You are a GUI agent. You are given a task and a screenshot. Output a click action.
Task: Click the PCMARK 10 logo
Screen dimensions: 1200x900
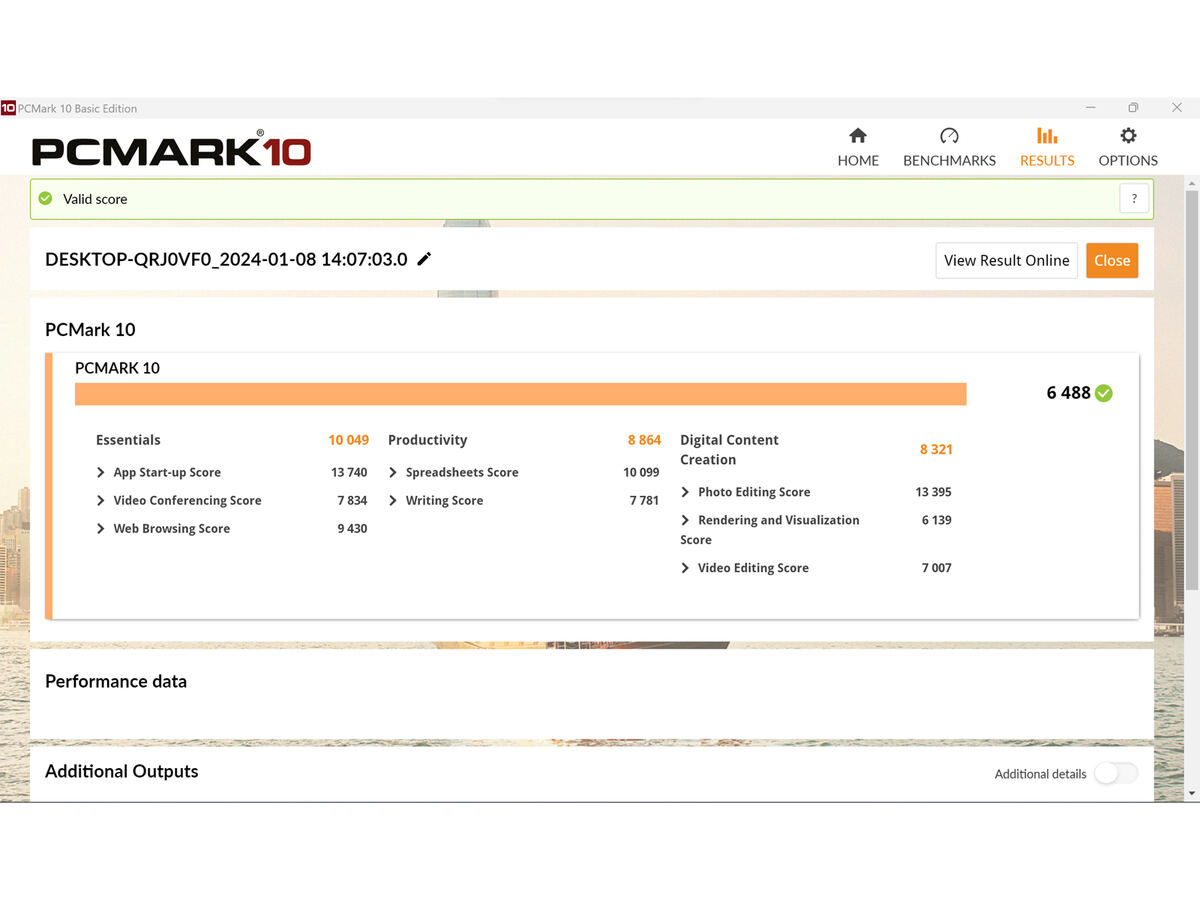point(171,149)
